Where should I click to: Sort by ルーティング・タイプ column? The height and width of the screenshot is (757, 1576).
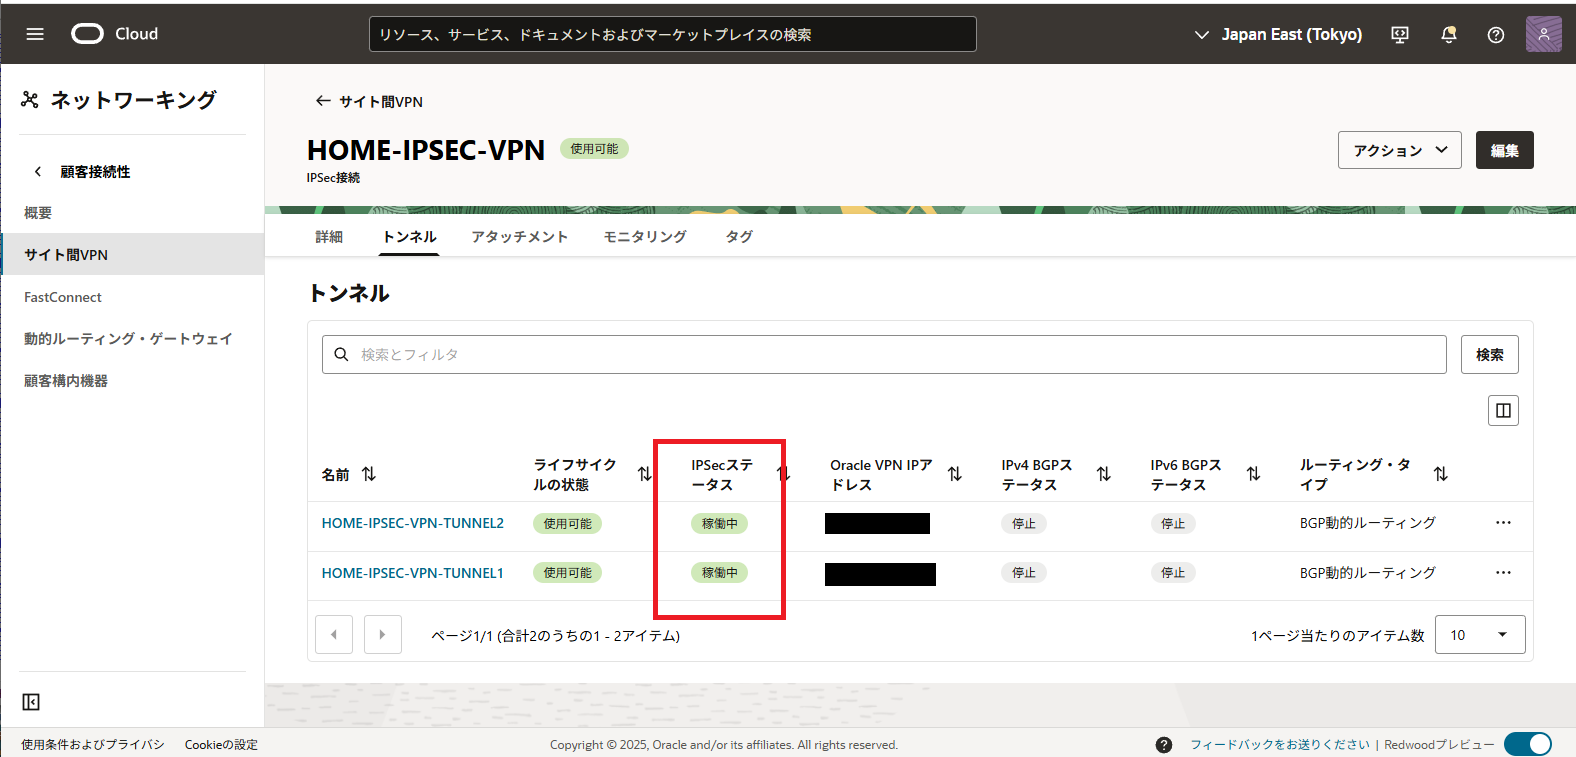point(1441,474)
